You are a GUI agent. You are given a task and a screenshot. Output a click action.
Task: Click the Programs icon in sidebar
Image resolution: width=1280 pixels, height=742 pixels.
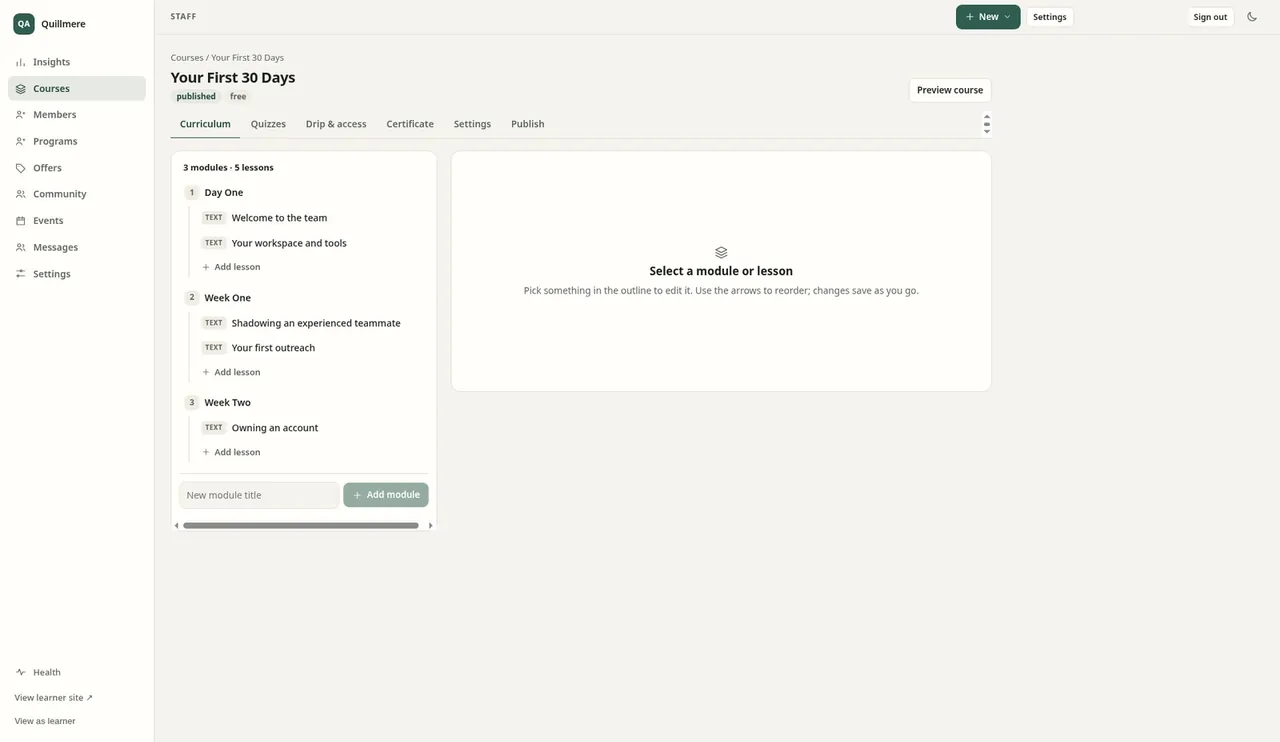point(20,142)
